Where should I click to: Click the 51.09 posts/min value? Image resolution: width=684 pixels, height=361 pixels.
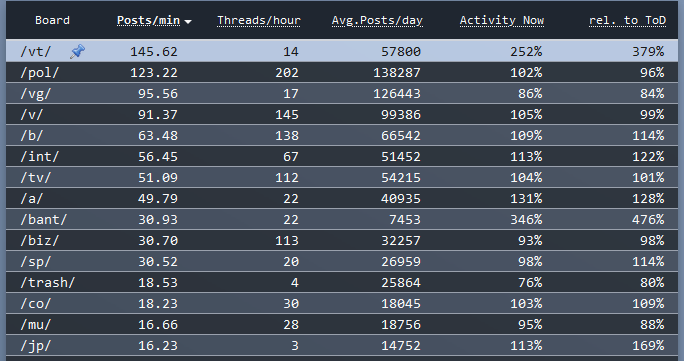[158, 177]
